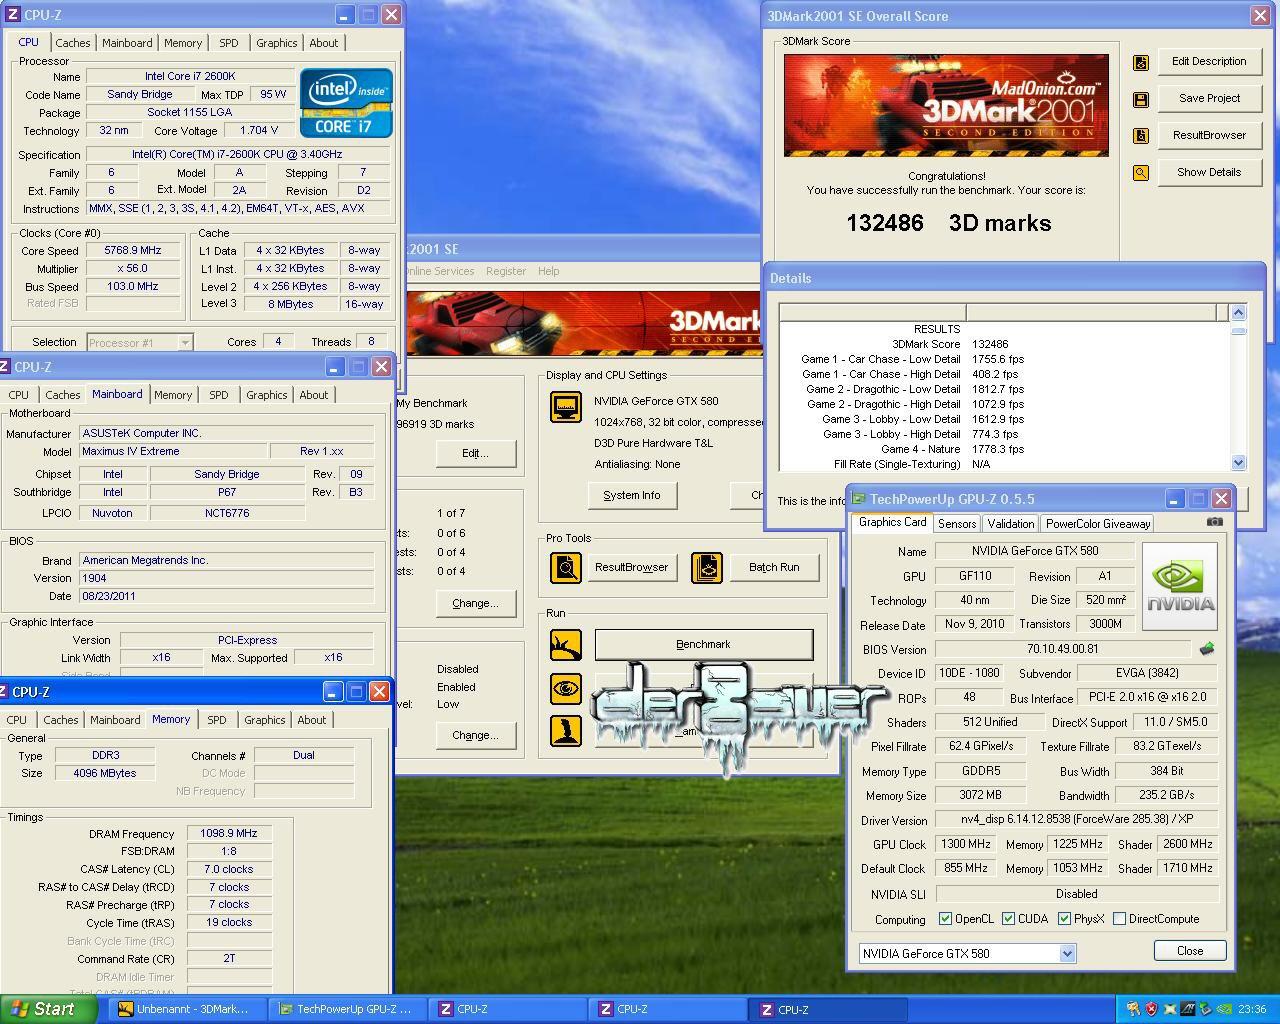Screen dimensions: 1280x1024
Task: Toggle the OpenCL checkbox in GPU-Z
Action: [x=945, y=919]
